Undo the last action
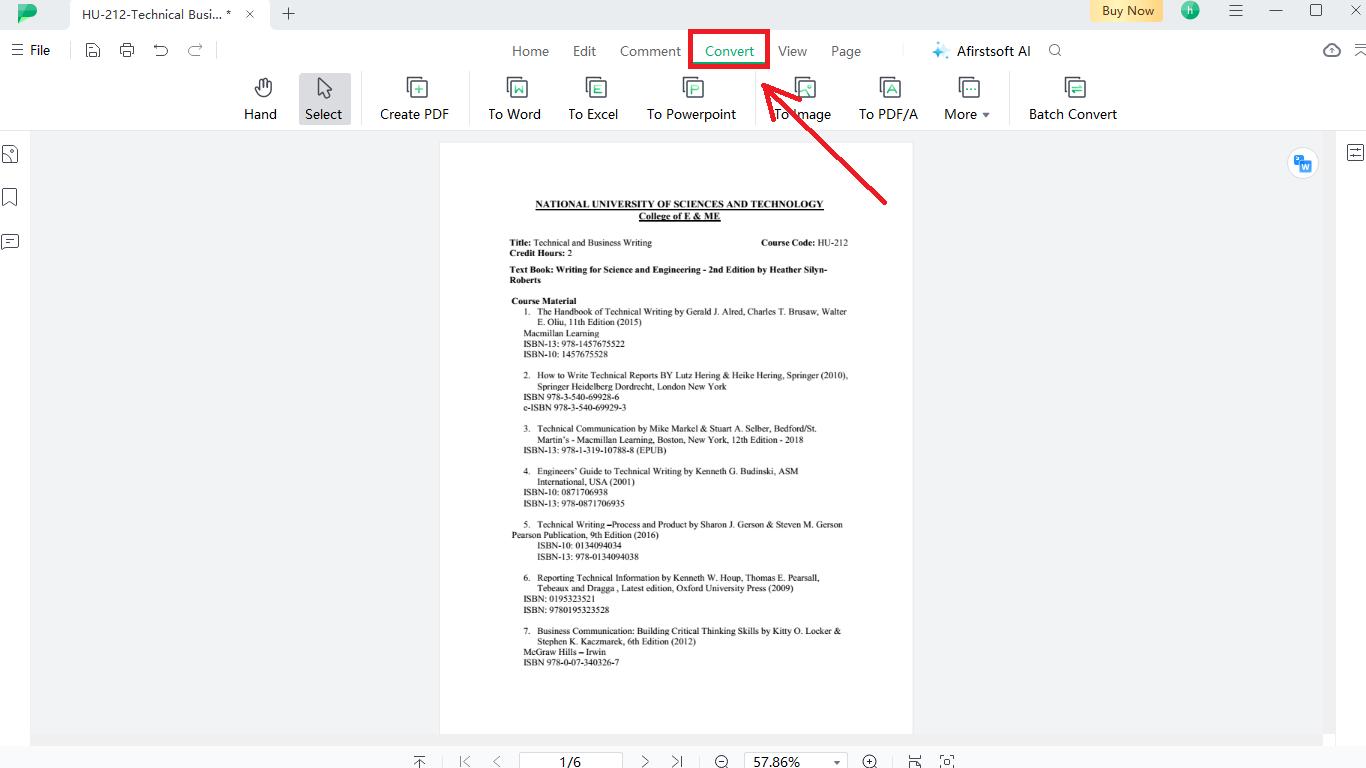The width and height of the screenshot is (1366, 768). pos(161,50)
